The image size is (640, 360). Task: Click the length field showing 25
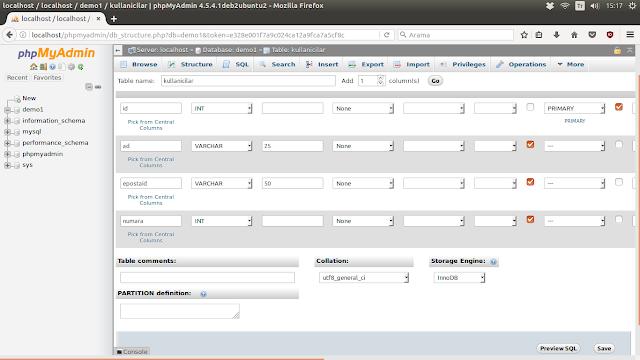293,146
